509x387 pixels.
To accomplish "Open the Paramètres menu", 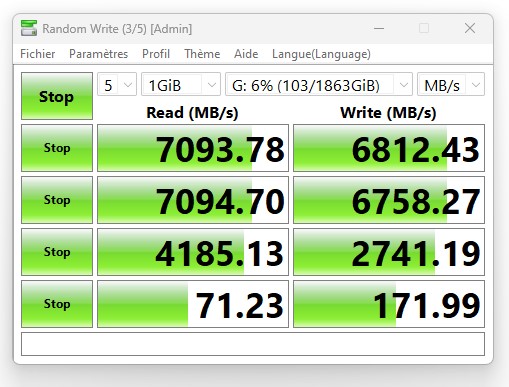I will [x=98, y=54].
